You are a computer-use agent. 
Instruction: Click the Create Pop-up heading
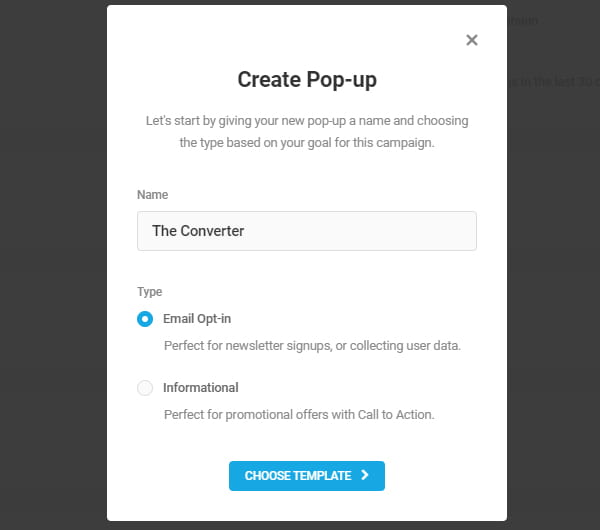[307, 80]
